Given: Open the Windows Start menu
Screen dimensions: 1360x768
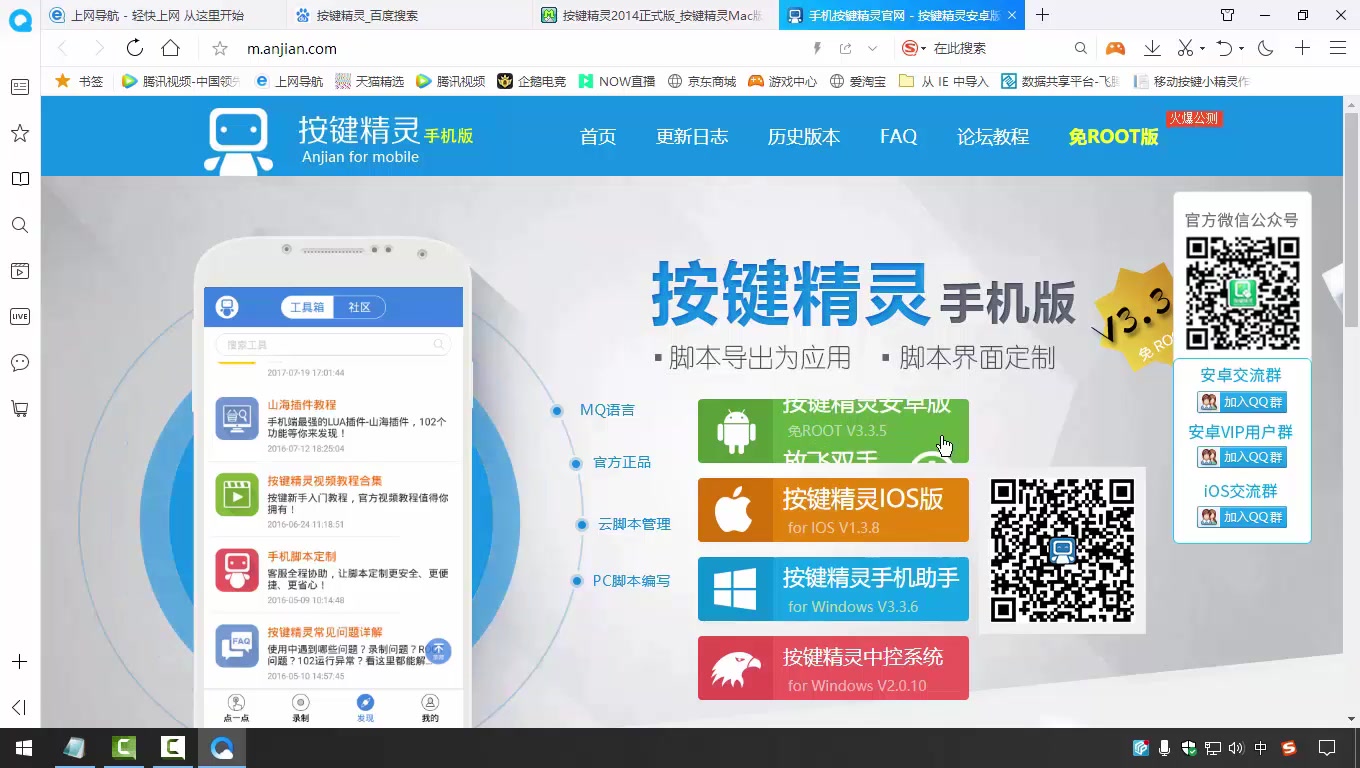Looking at the screenshot, I should (x=23, y=748).
